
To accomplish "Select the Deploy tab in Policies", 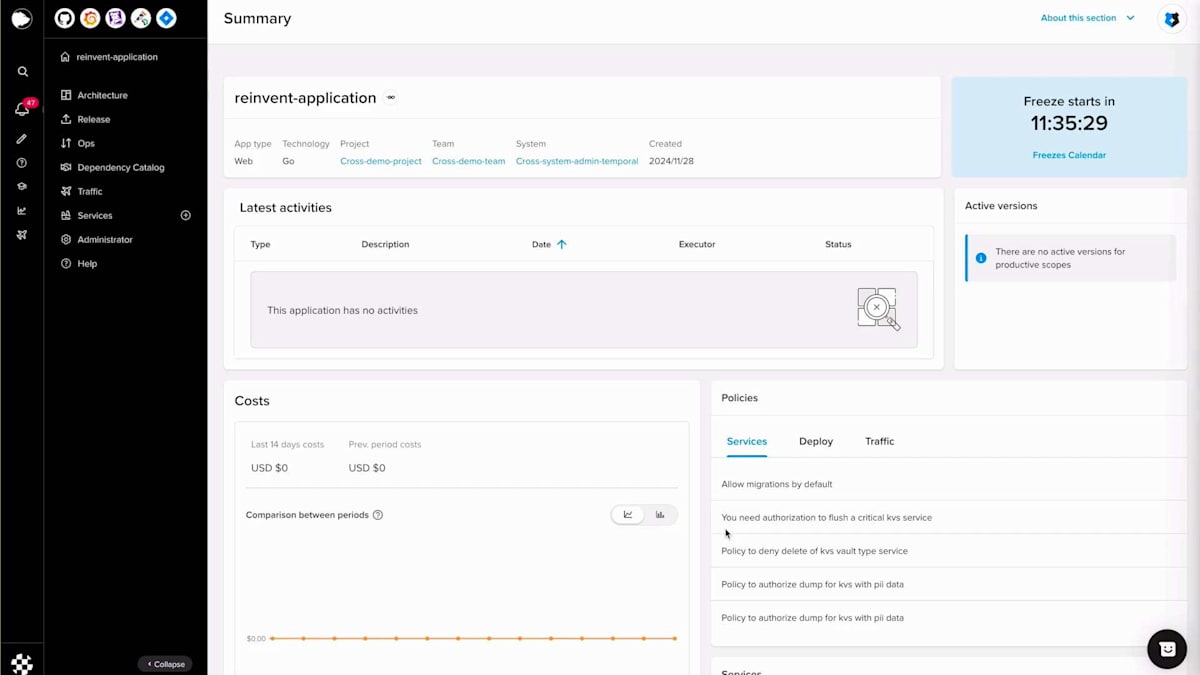I will pos(816,441).
